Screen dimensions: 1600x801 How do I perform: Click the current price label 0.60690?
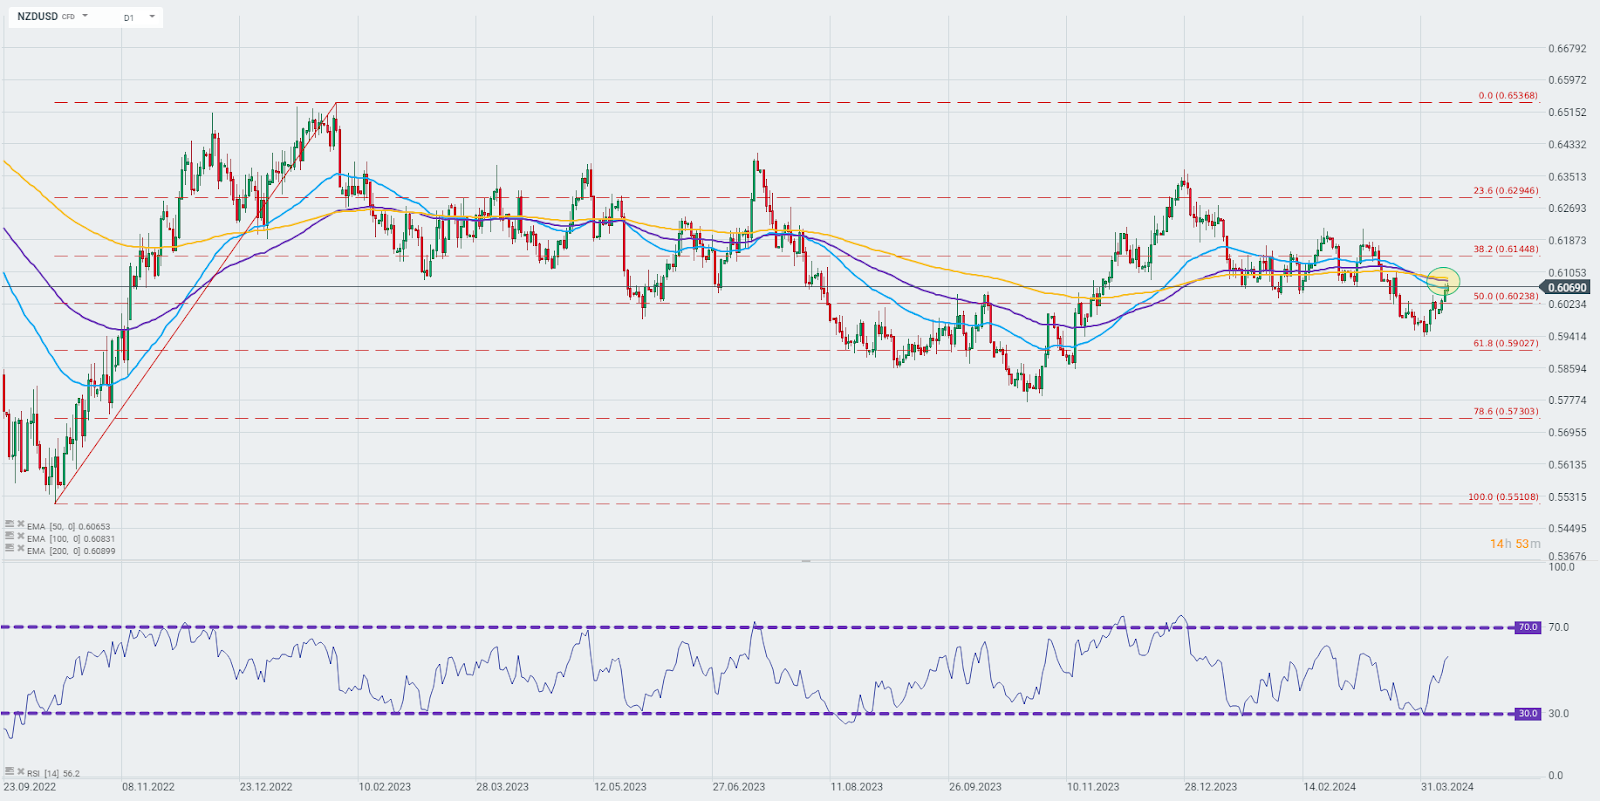click(x=1566, y=288)
